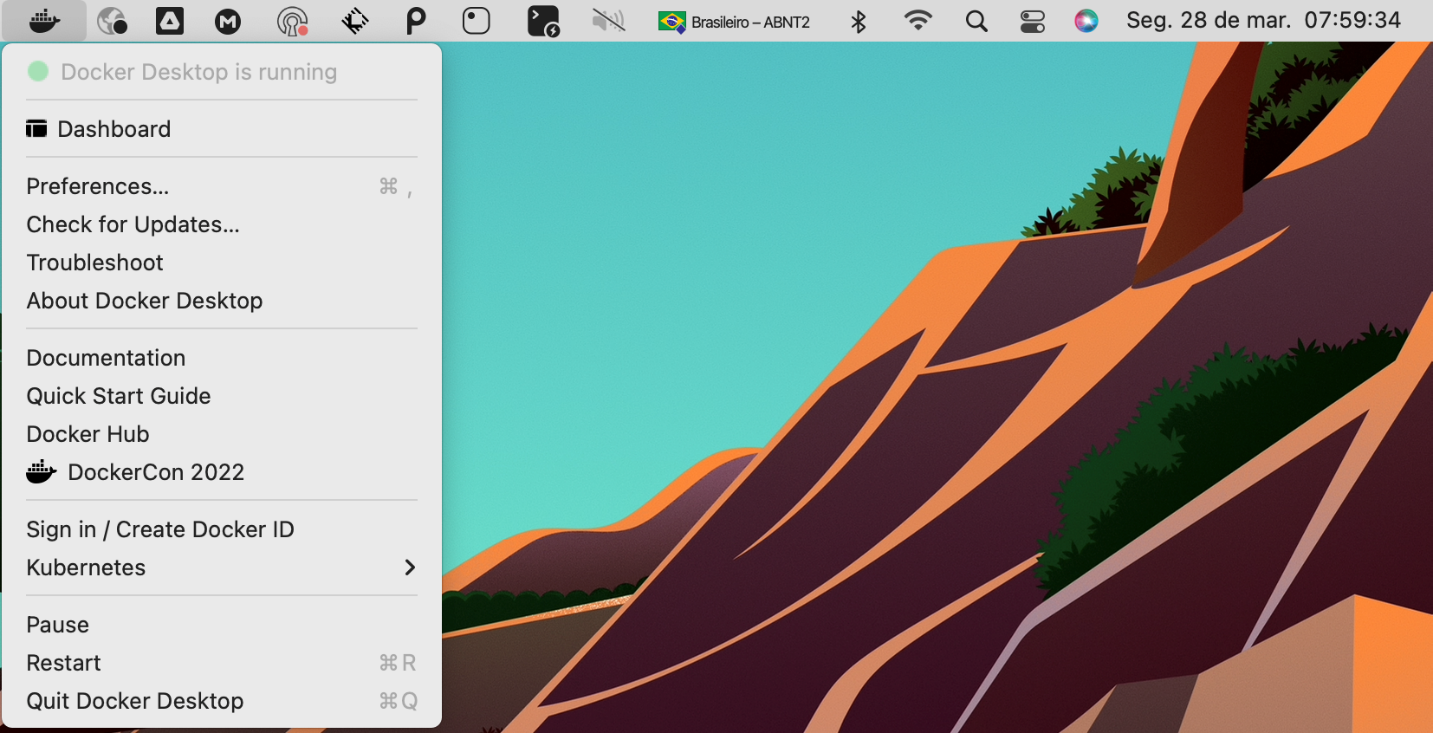Choose Troubleshoot from the Docker menu
This screenshot has width=1433, height=733.
pyautogui.click(x=95, y=262)
